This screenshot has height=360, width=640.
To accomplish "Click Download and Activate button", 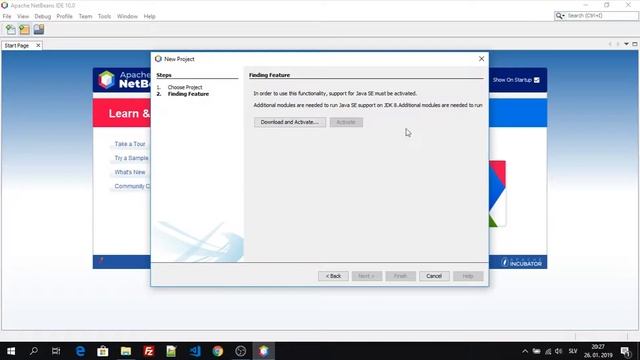I will (x=290, y=122).
